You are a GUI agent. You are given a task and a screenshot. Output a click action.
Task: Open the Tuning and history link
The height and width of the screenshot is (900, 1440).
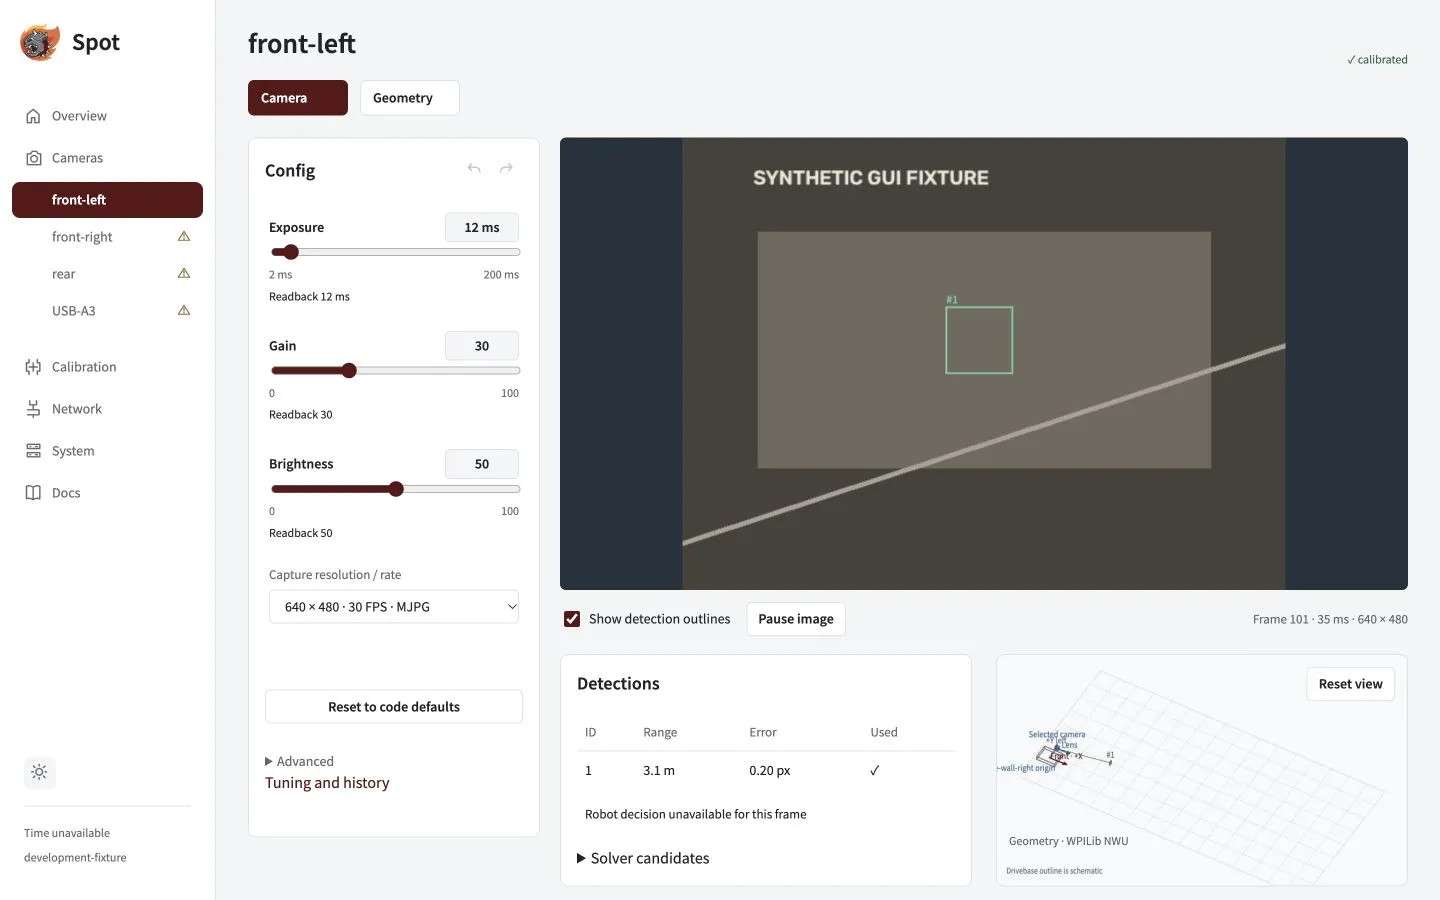(327, 783)
